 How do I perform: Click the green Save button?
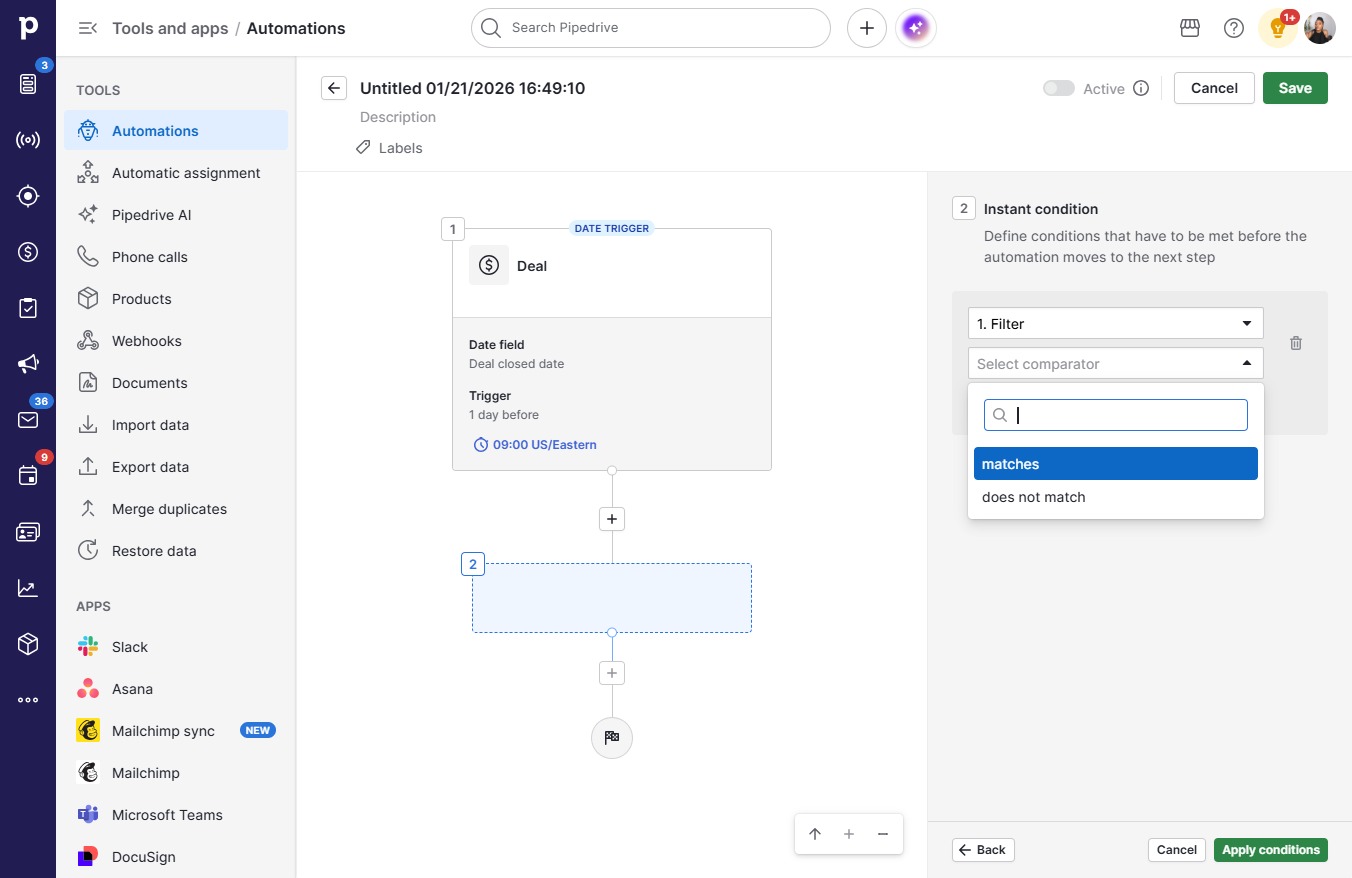pyautogui.click(x=1295, y=88)
